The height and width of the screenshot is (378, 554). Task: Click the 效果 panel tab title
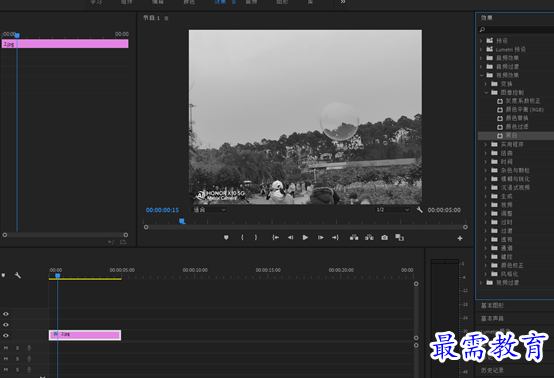[487, 18]
